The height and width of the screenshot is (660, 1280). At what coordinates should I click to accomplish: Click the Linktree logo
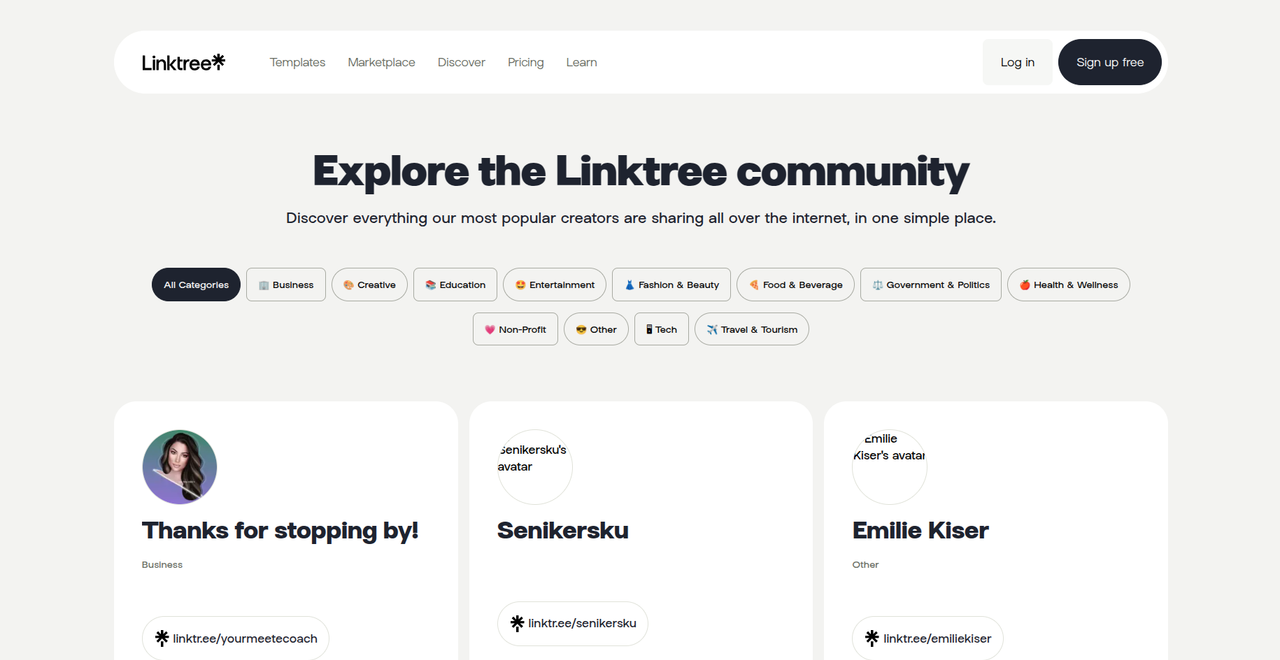(184, 62)
